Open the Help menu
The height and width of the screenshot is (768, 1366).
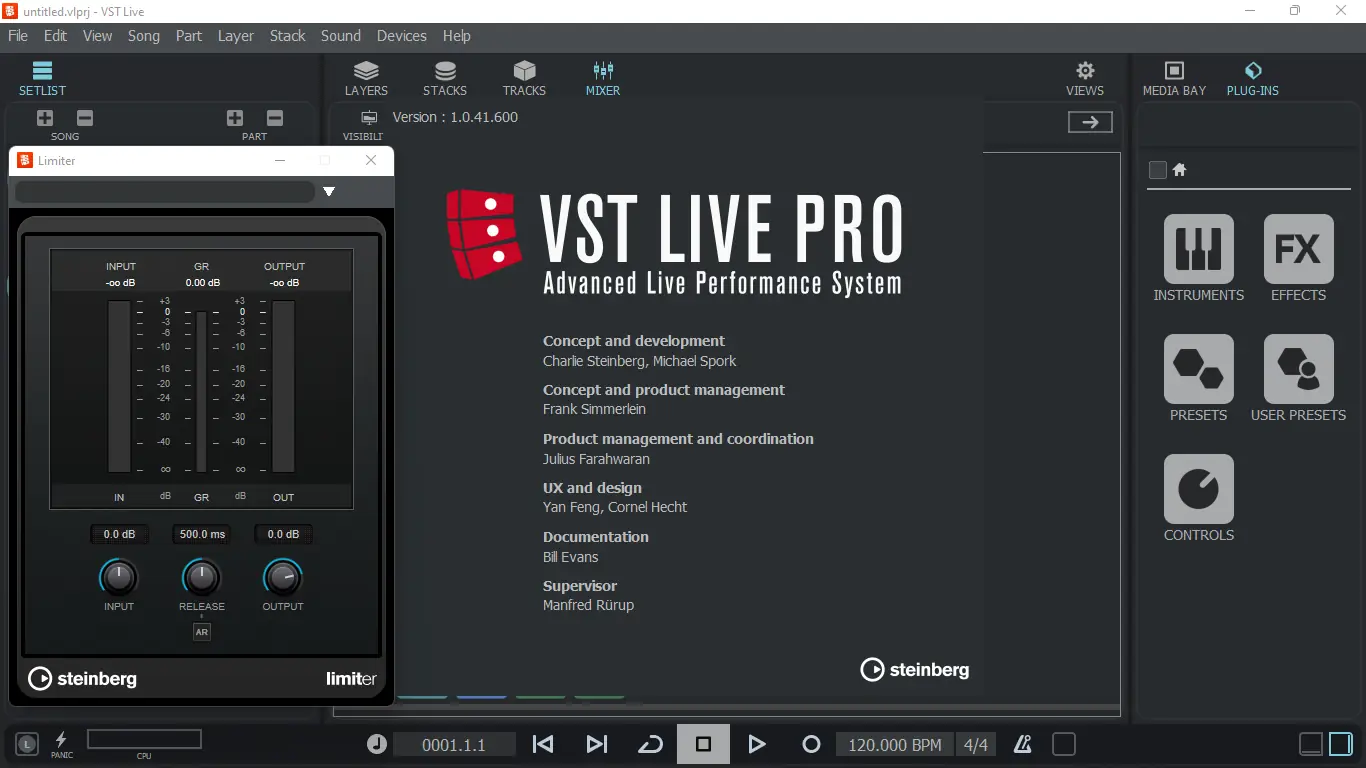(457, 36)
